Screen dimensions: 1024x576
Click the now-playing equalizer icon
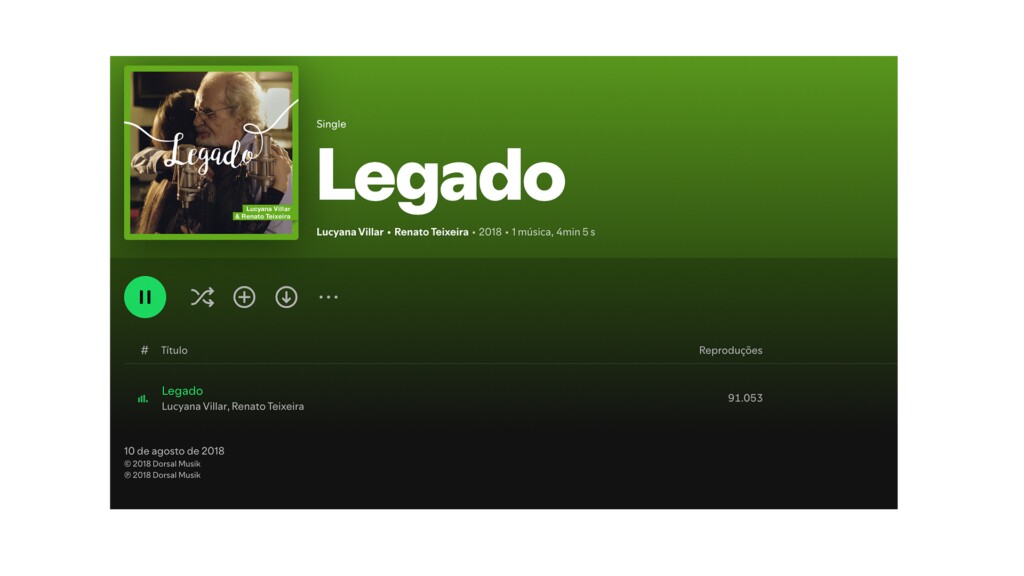point(142,398)
